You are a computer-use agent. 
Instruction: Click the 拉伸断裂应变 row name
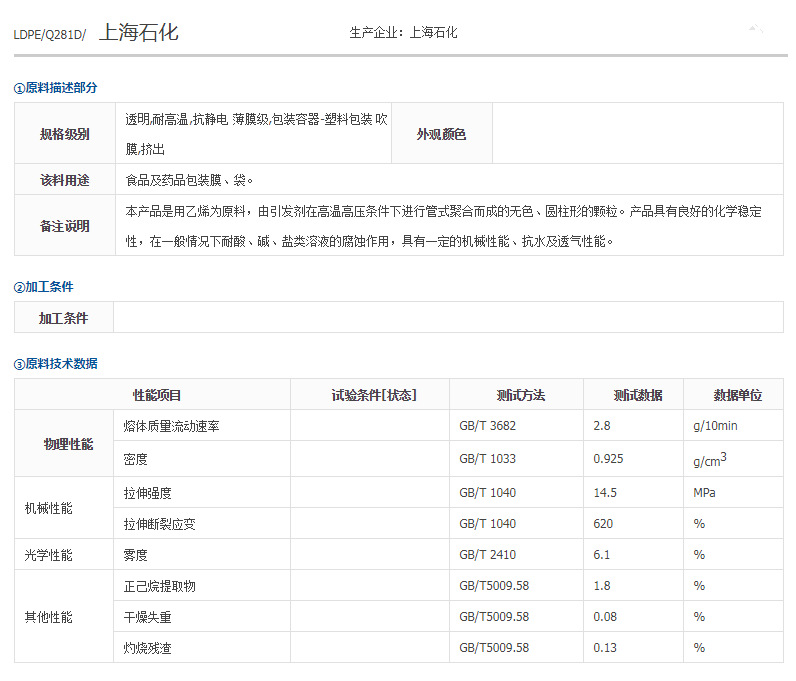159,524
